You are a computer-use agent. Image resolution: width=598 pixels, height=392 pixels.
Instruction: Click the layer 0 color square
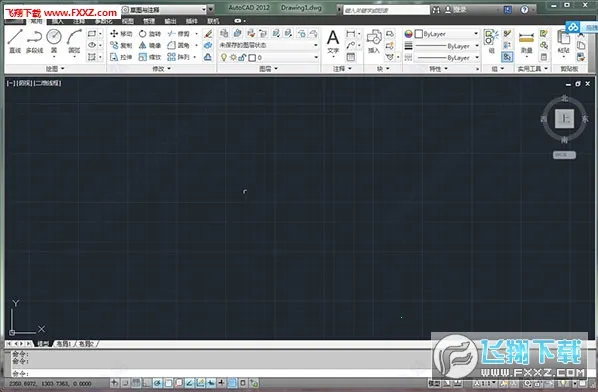coord(252,58)
